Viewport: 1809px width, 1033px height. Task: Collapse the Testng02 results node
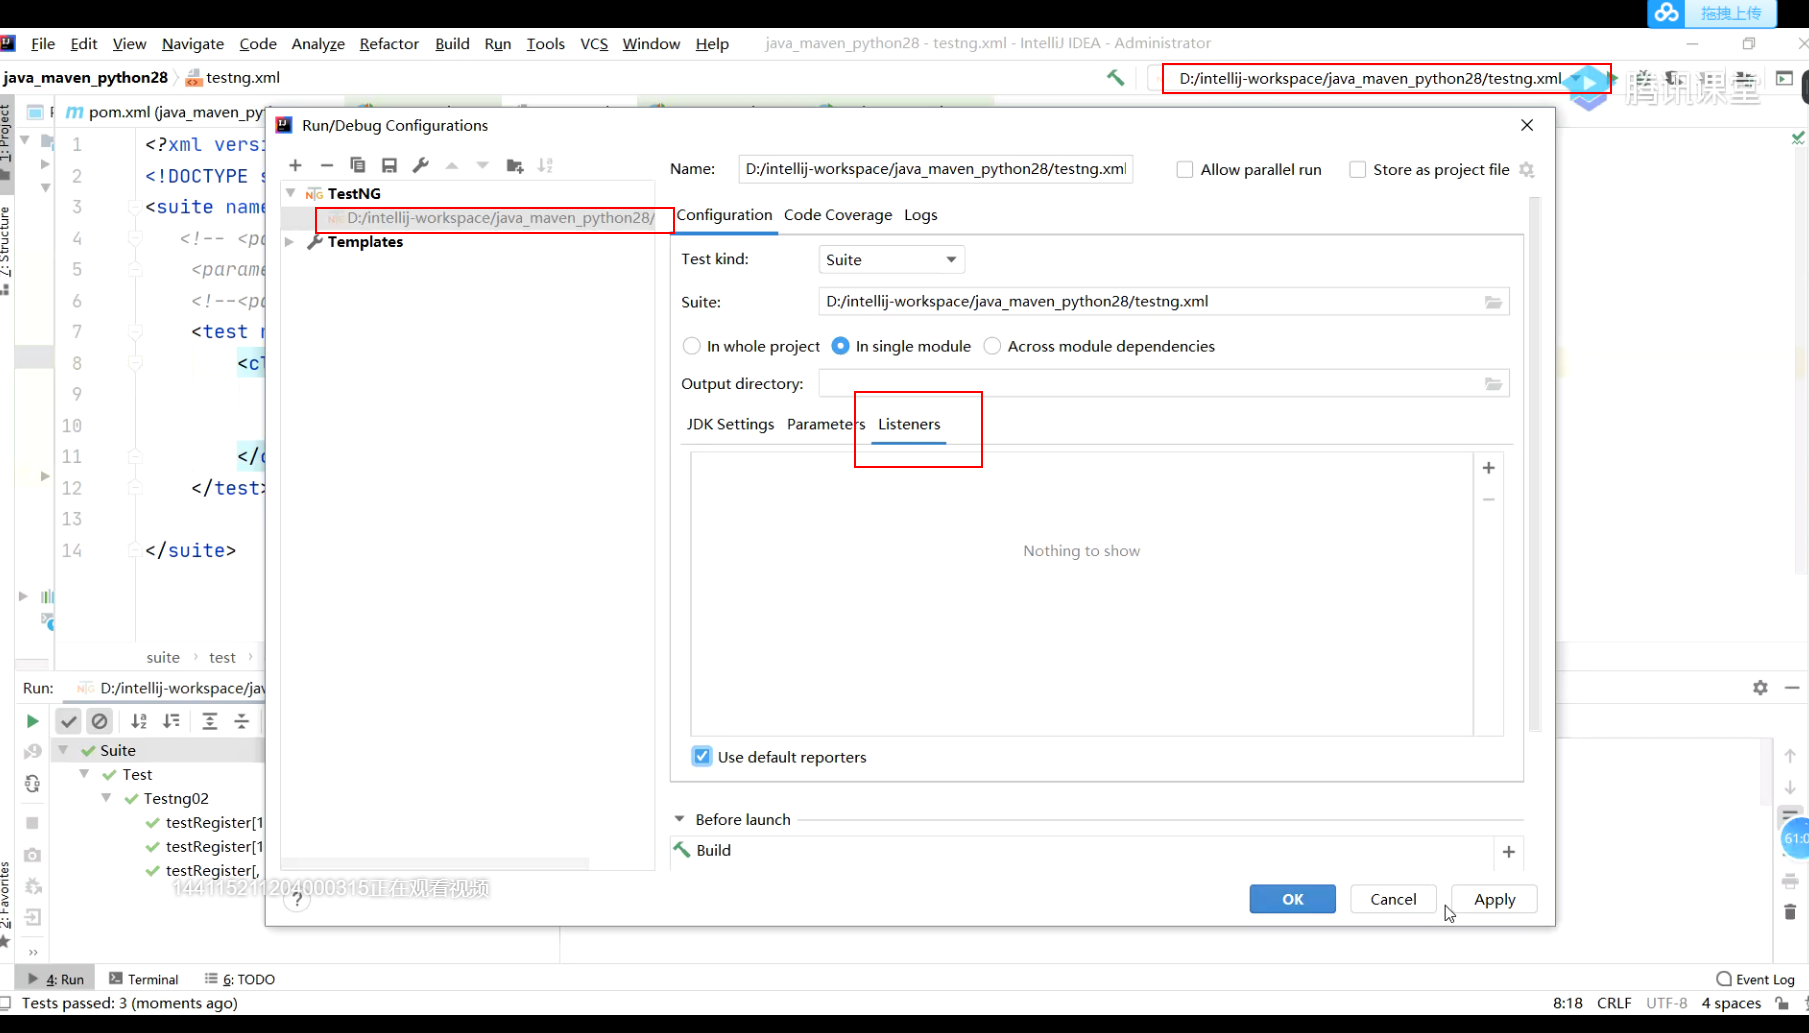(106, 798)
